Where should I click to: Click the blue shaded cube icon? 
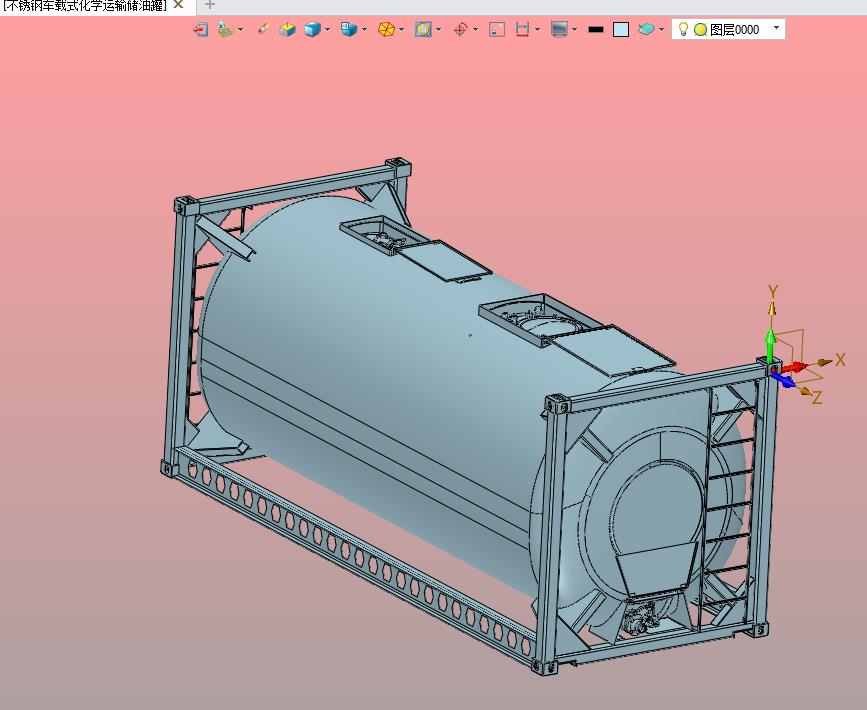click(312, 30)
